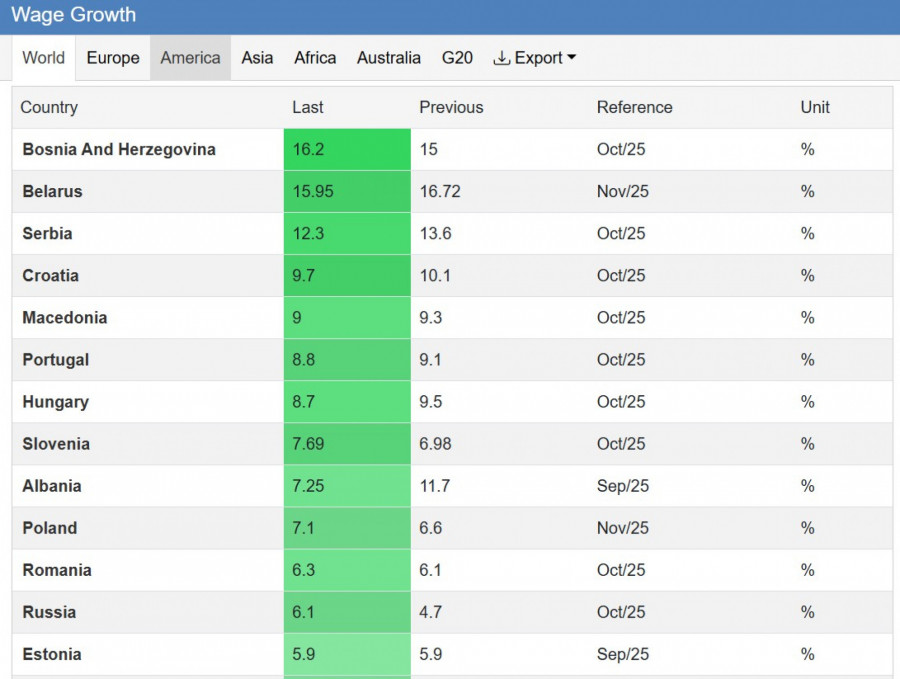Click the Belarus country link
Viewport: 900px width, 679px height.
52,192
